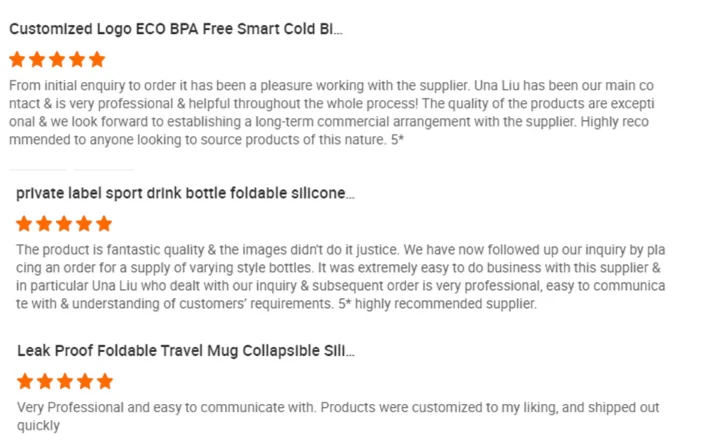712x446 pixels.
Task: Open the Customized Logo ECO BPA Free product link
Action: coord(176,29)
